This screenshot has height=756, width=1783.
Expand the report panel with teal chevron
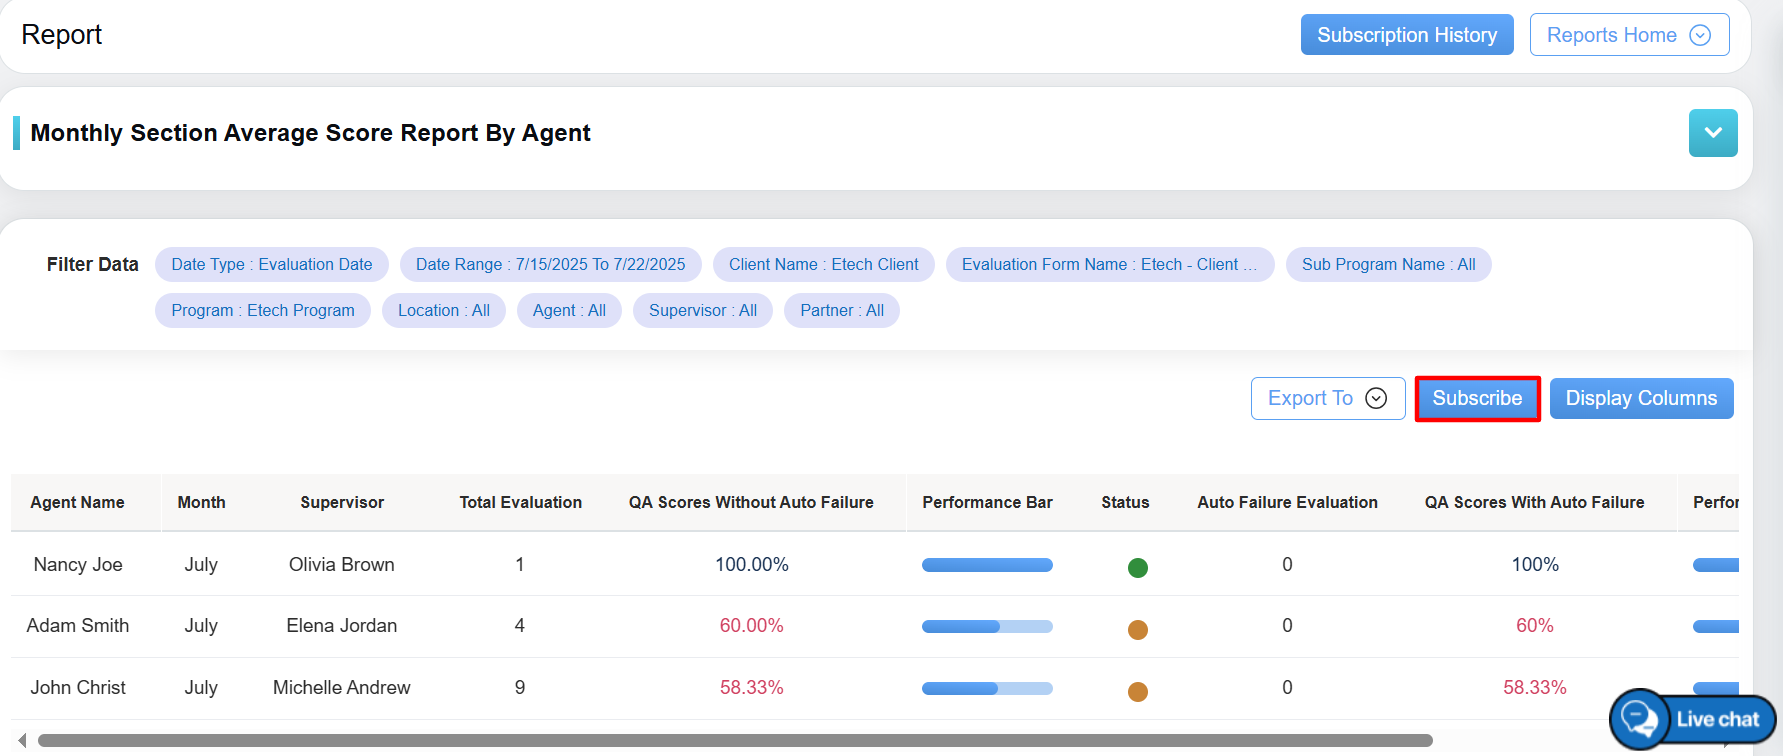(x=1712, y=133)
